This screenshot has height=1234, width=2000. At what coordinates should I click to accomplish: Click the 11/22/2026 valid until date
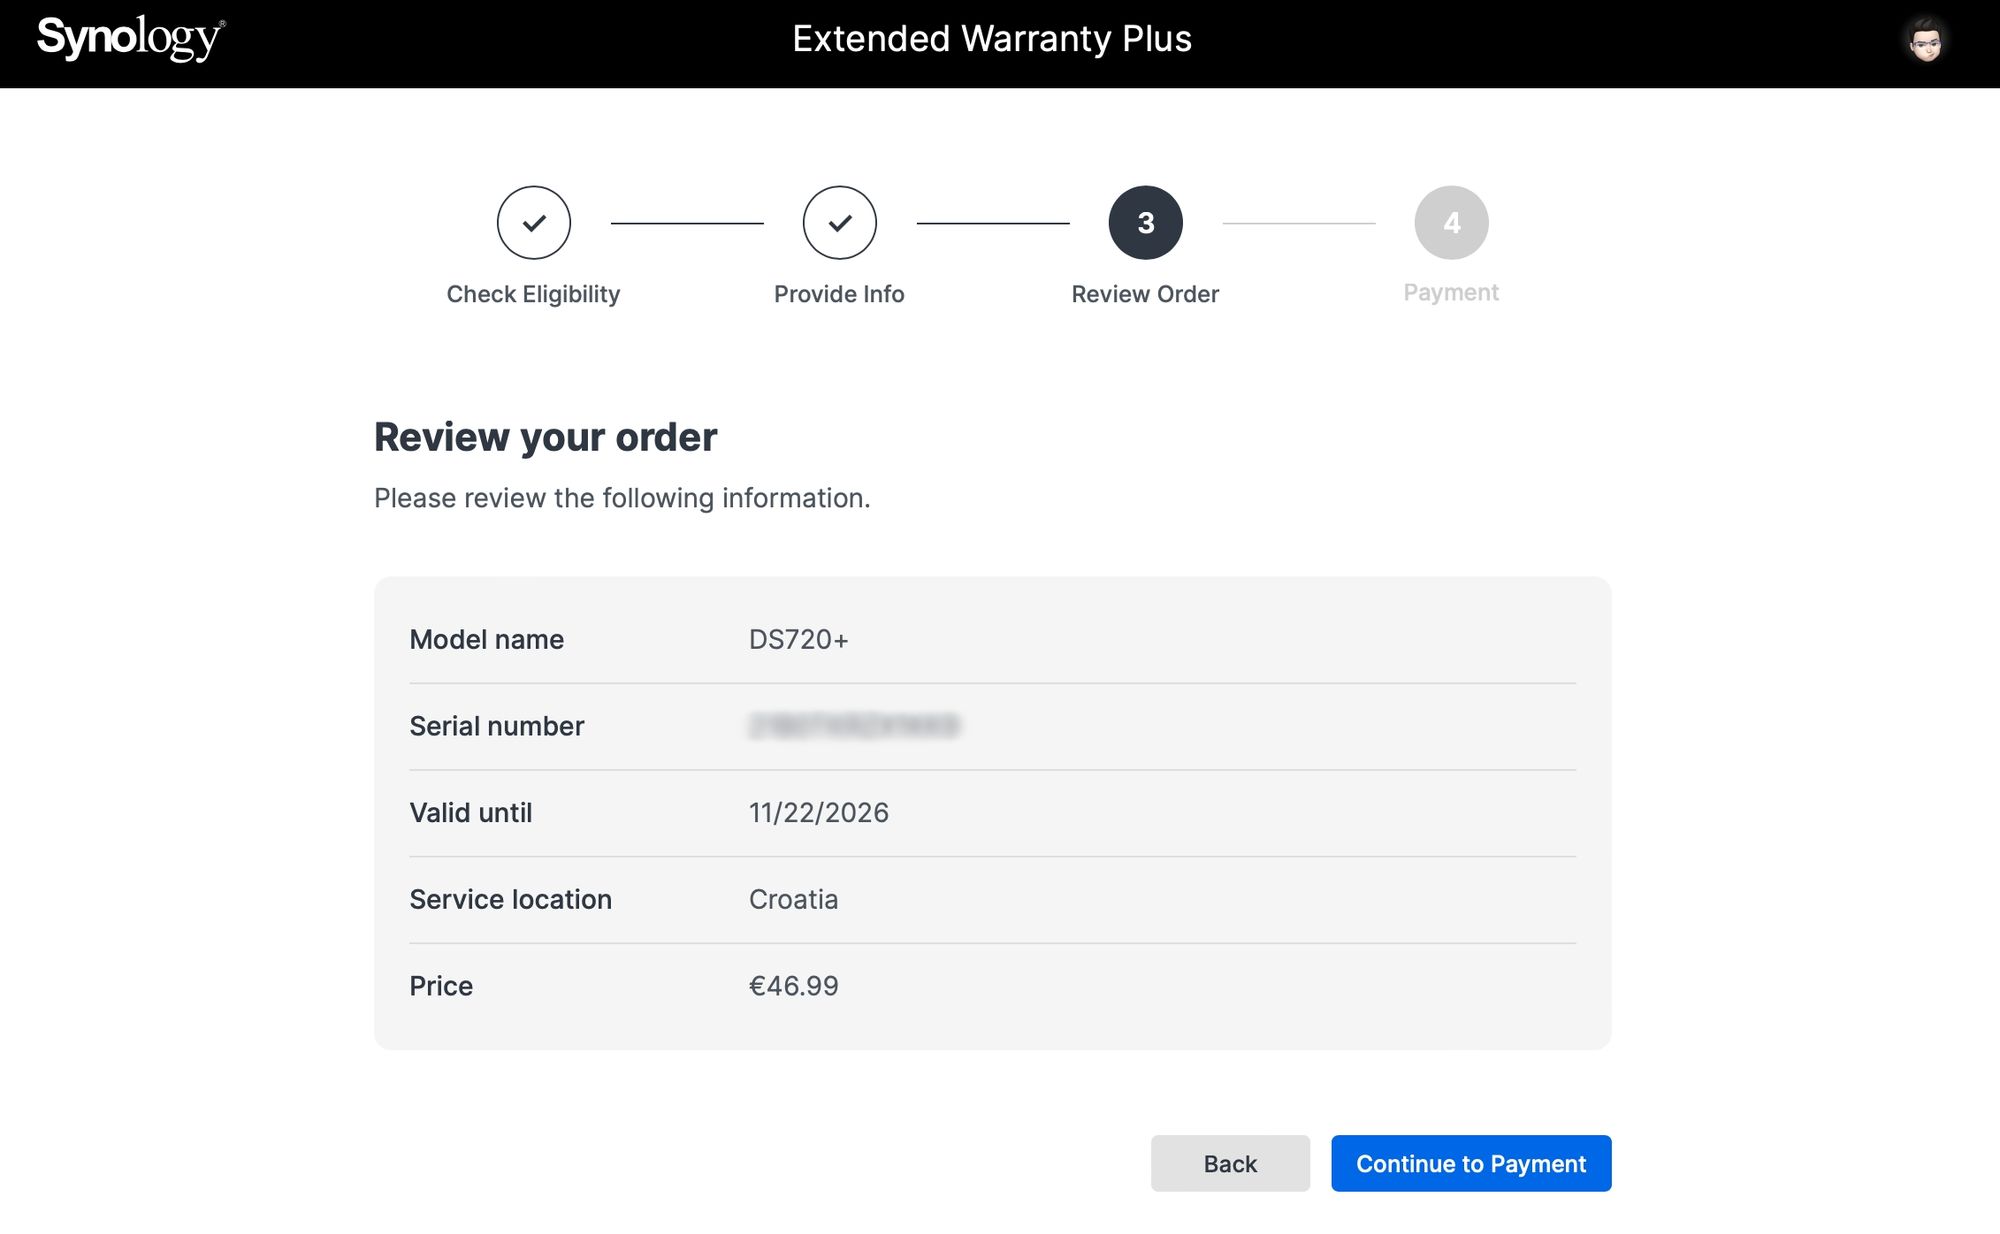[x=819, y=812]
